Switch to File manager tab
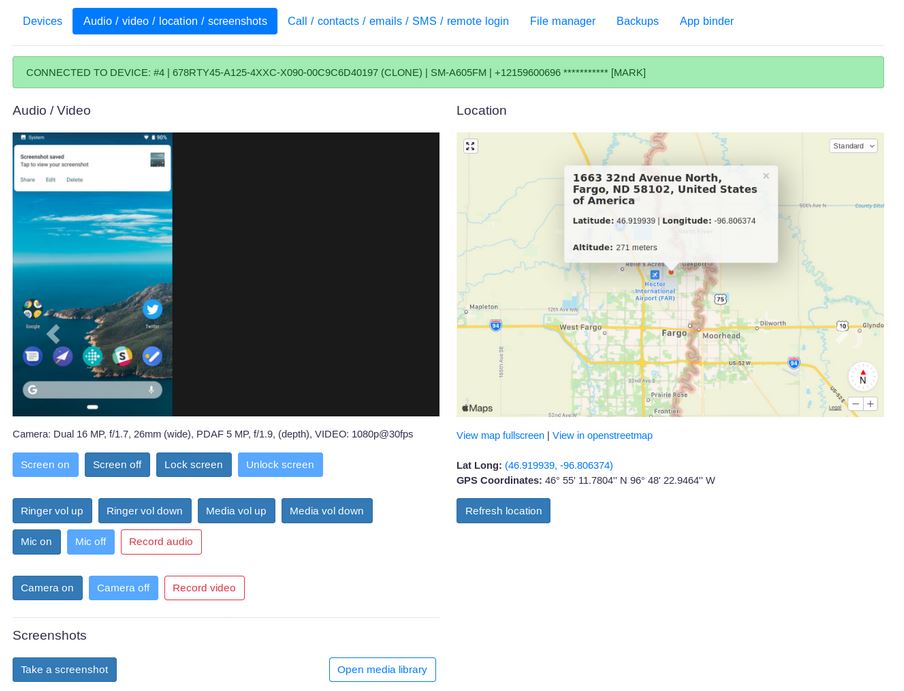 tap(562, 21)
